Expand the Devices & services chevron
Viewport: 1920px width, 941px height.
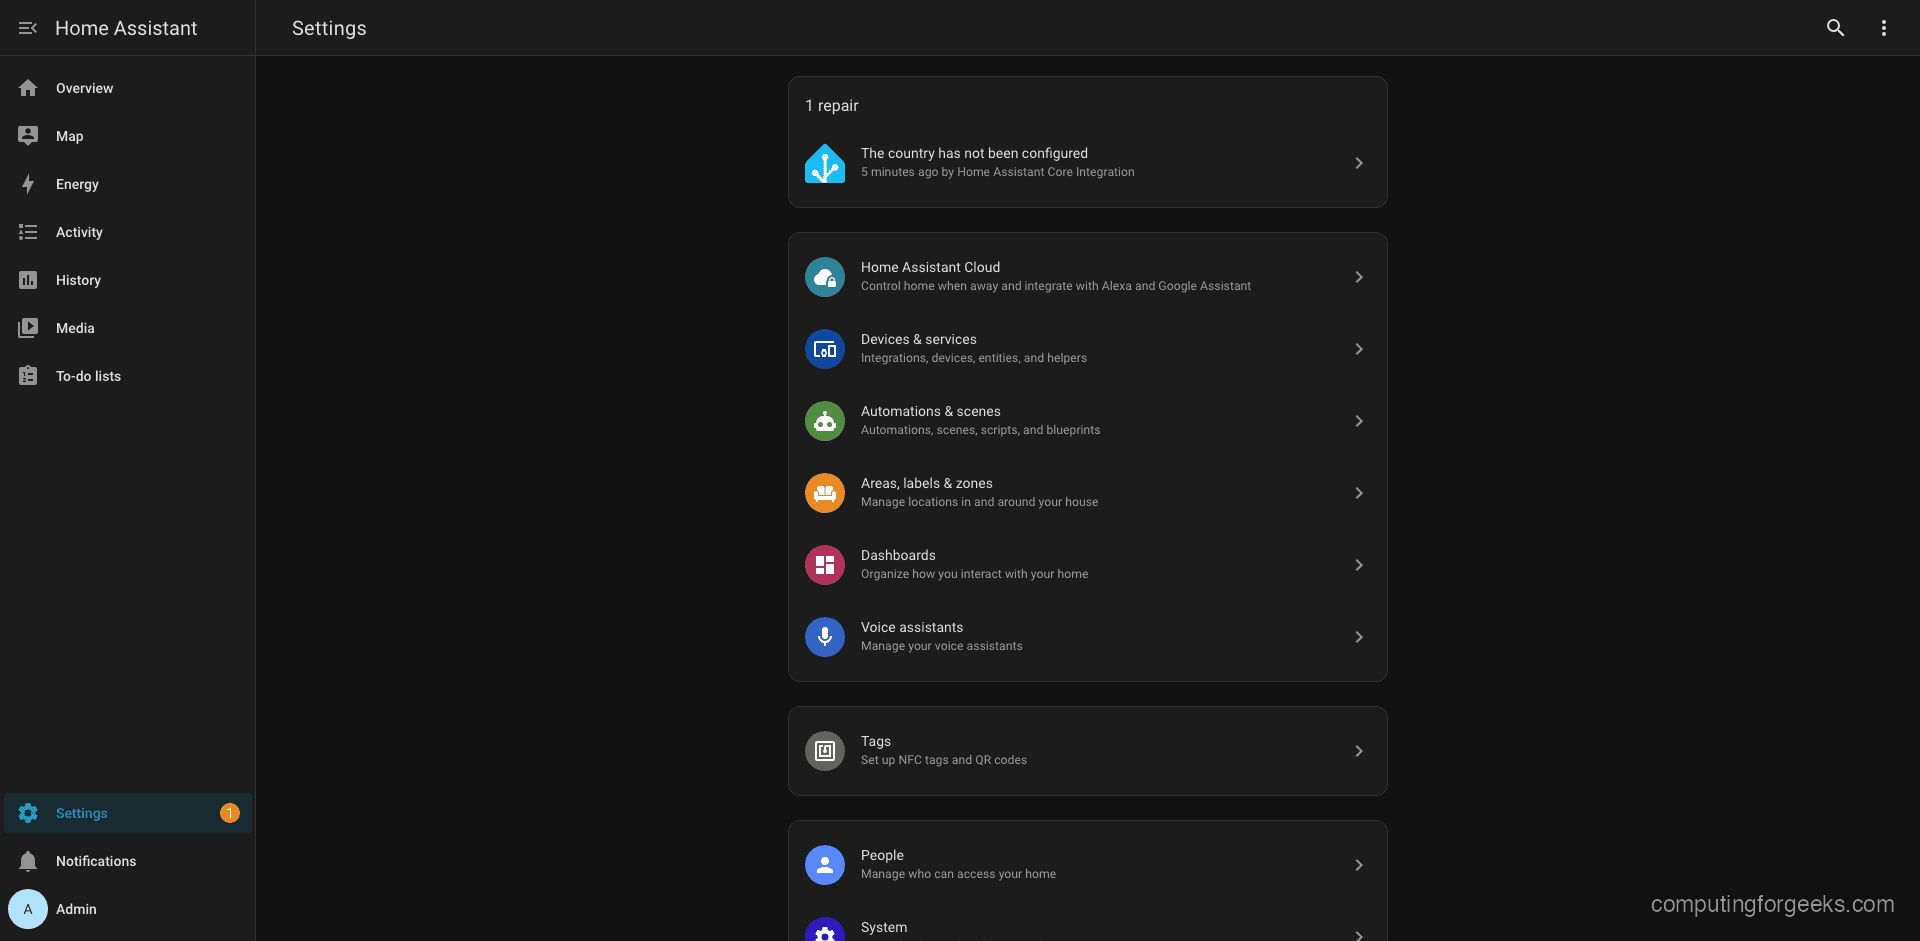[1359, 349]
